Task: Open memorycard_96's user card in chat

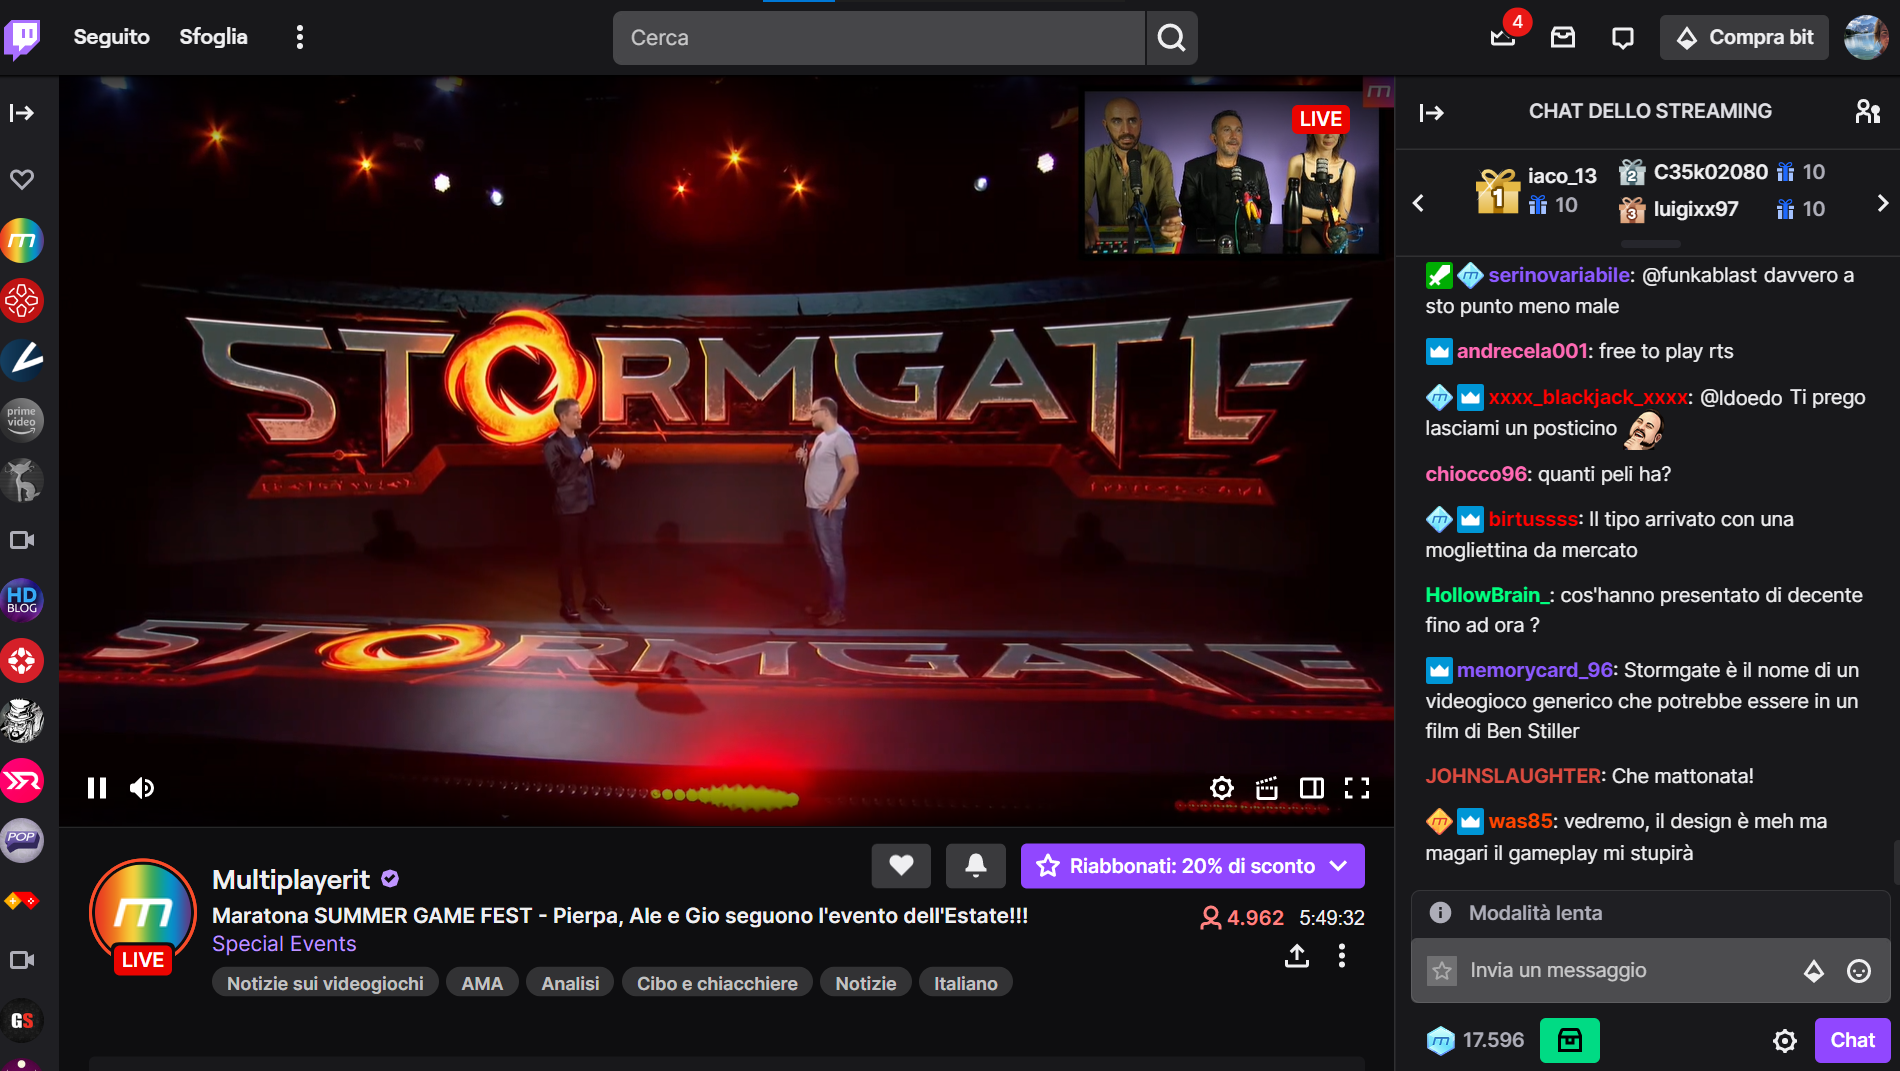Action: tap(1535, 670)
